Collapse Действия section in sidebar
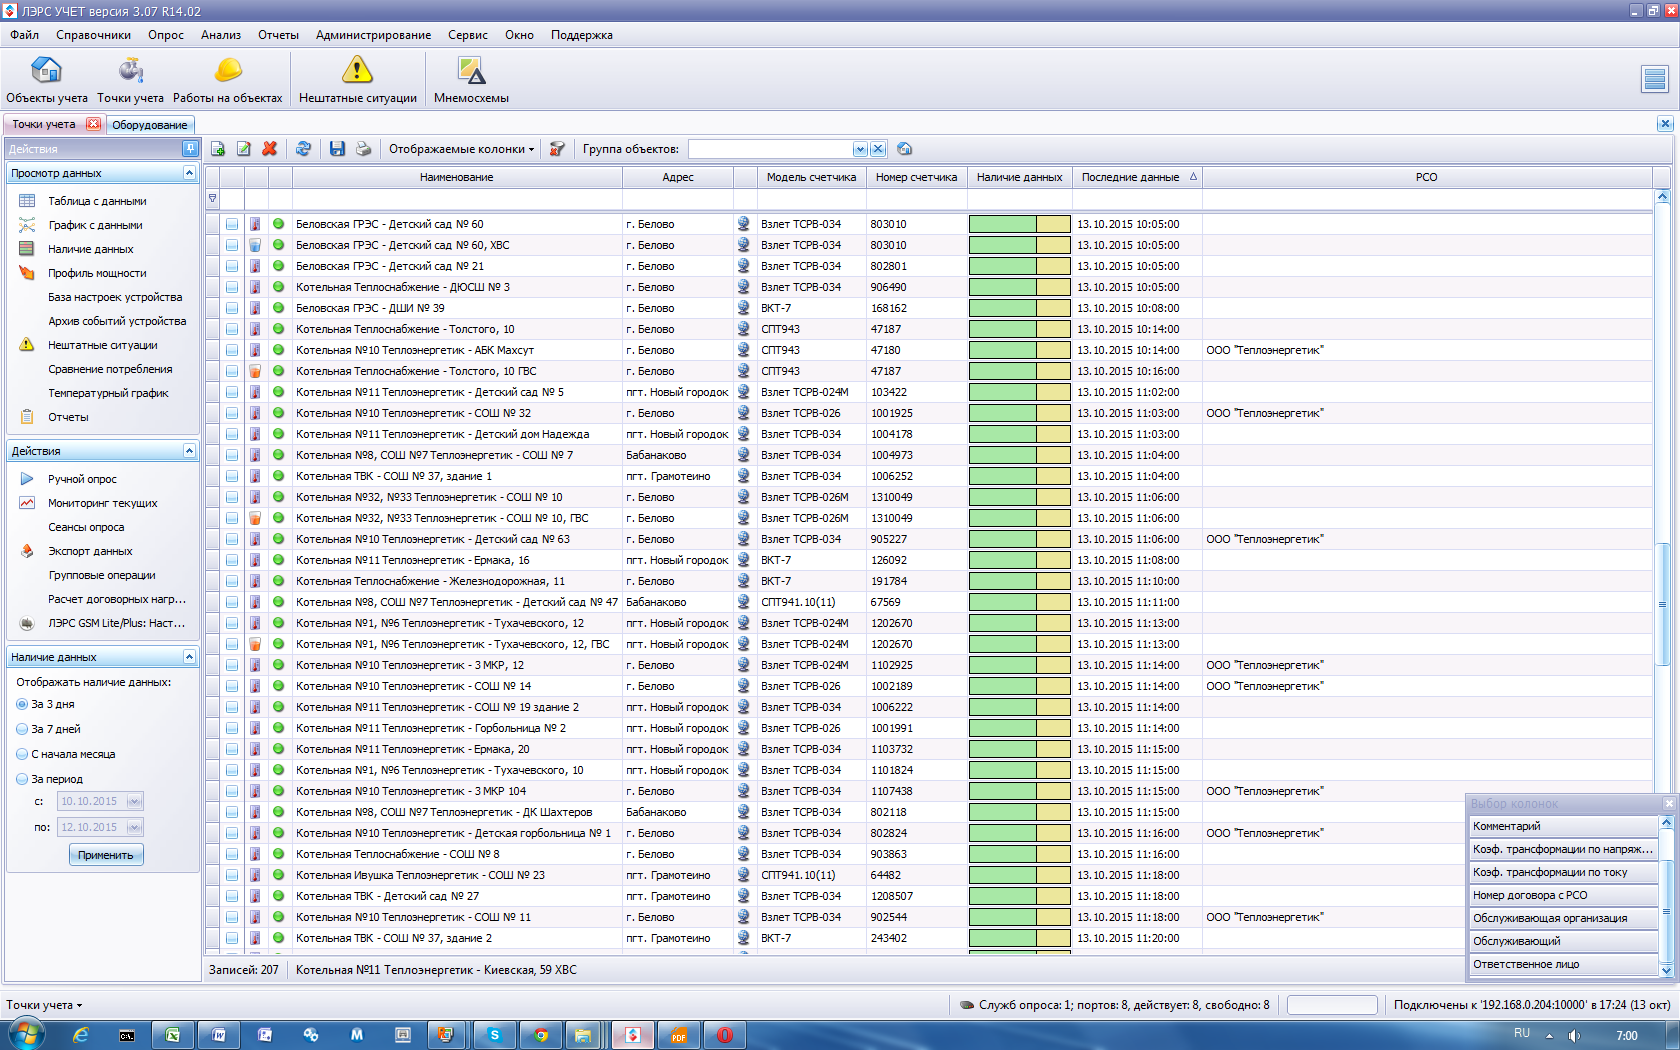This screenshot has width=1680, height=1050. click(189, 451)
